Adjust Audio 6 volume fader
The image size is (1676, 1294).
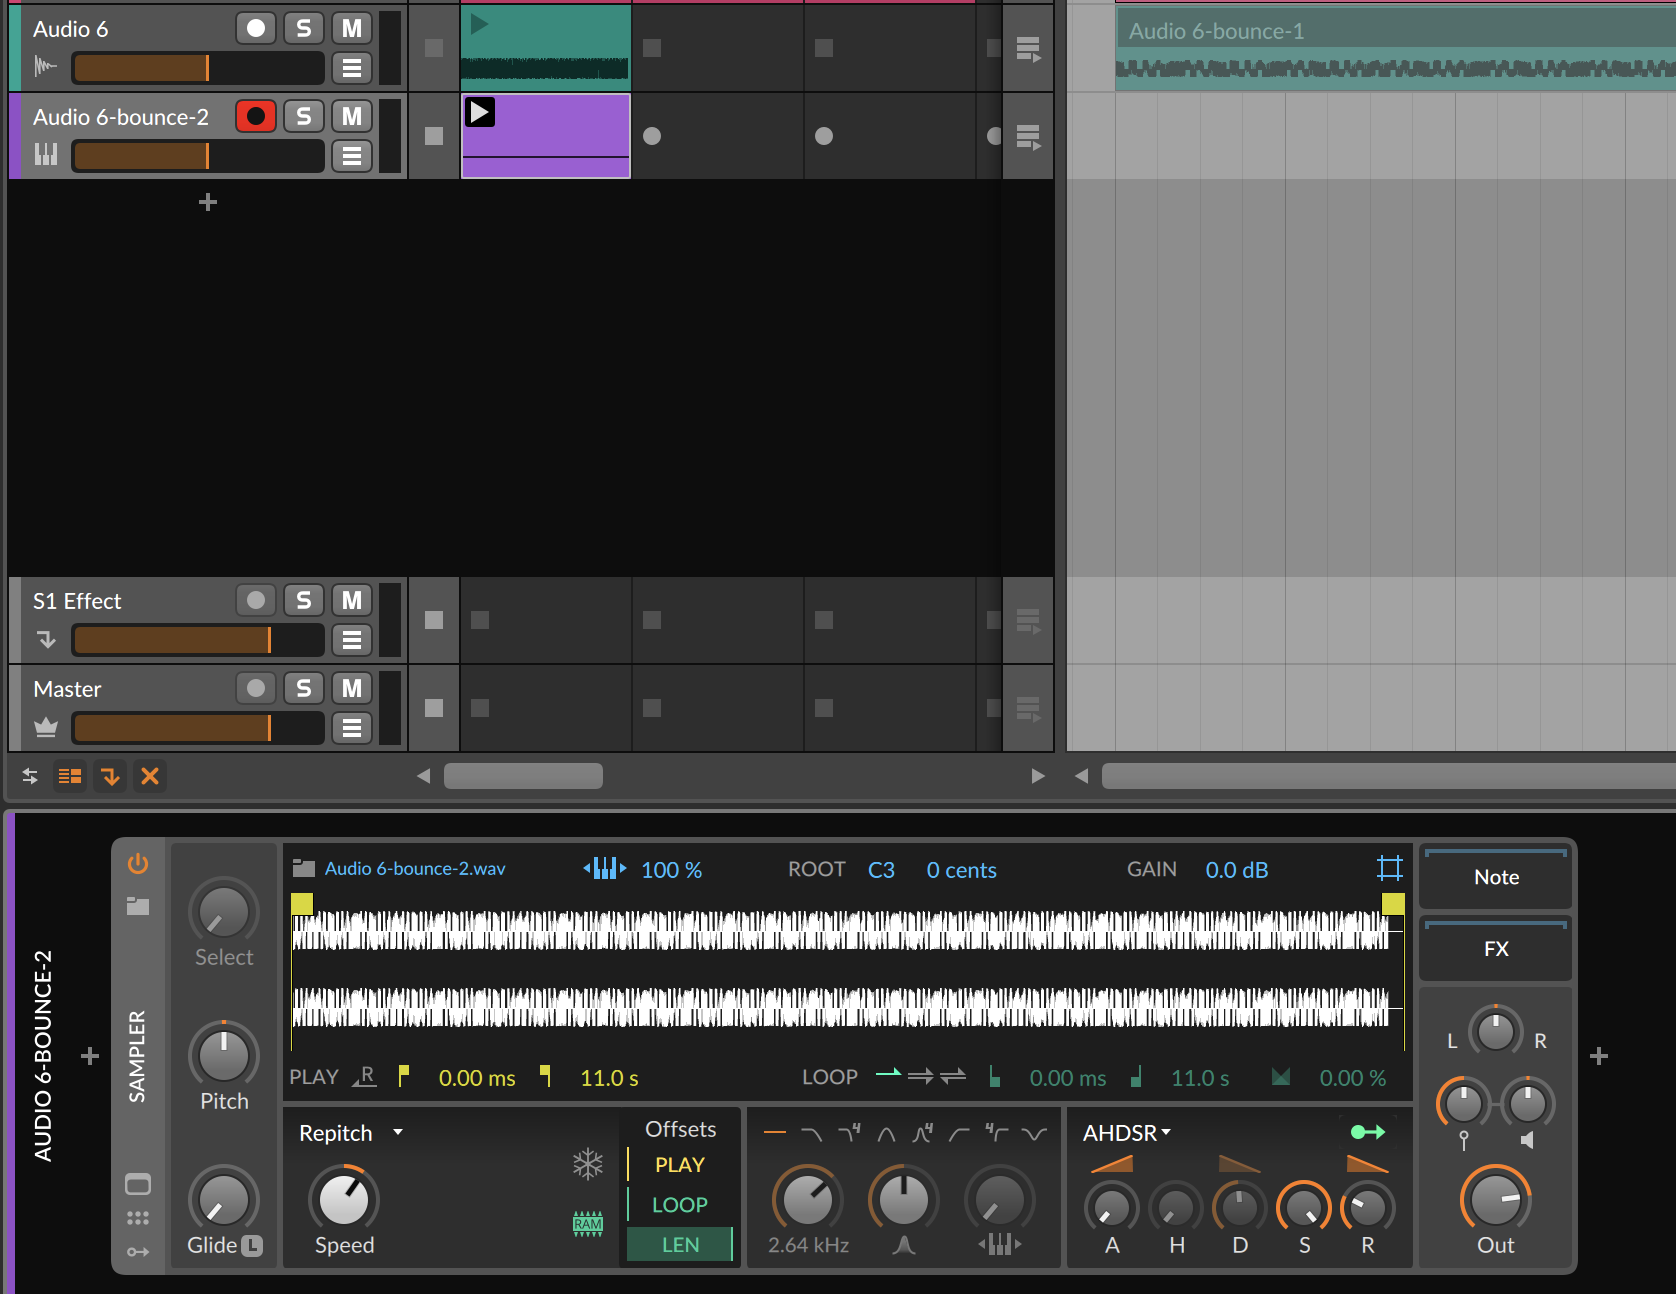(198, 68)
